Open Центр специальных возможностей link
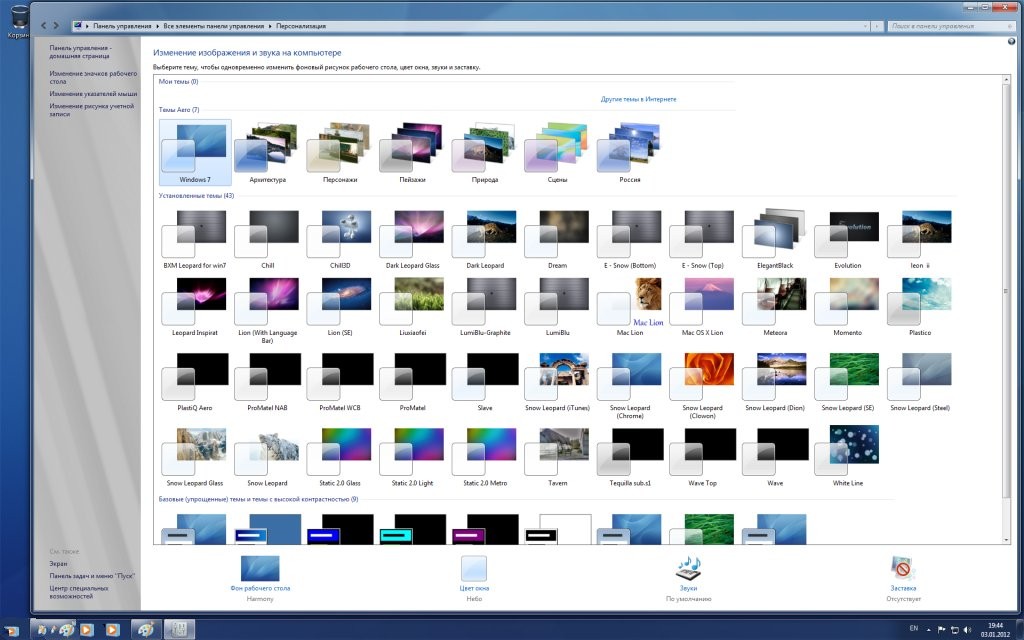Viewport: 1024px width, 640px height. pyautogui.click(x=79, y=592)
